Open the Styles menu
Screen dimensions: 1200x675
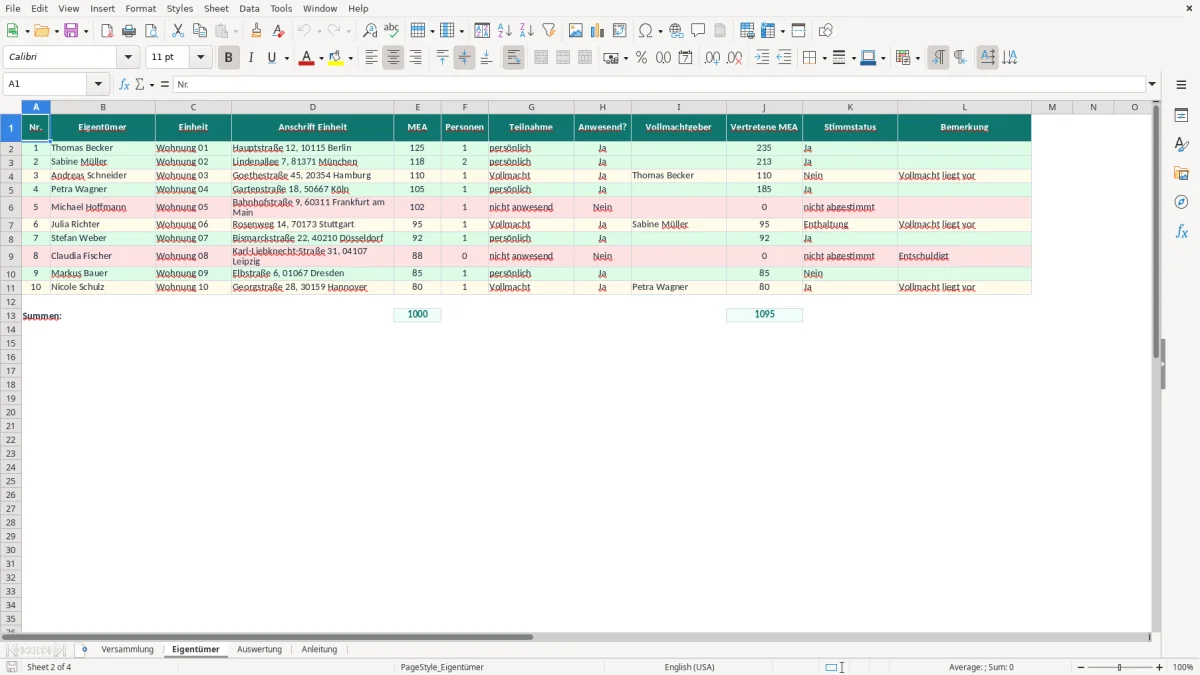[180, 8]
